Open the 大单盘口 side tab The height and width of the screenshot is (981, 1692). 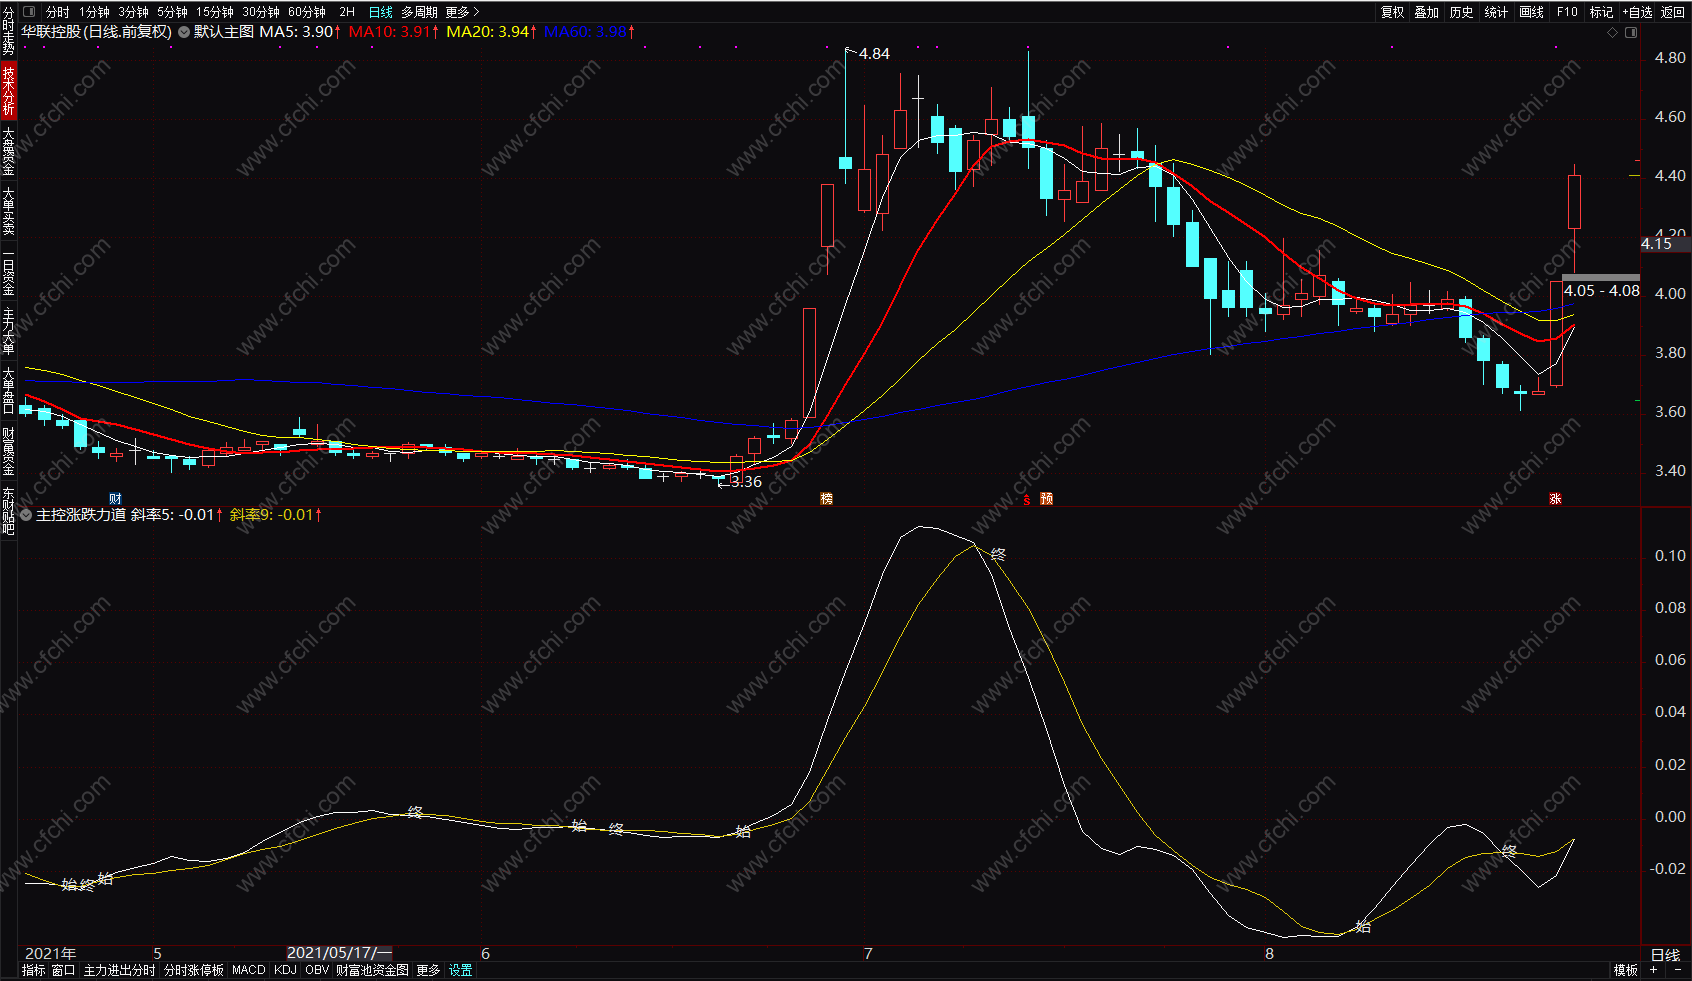[x=8, y=391]
